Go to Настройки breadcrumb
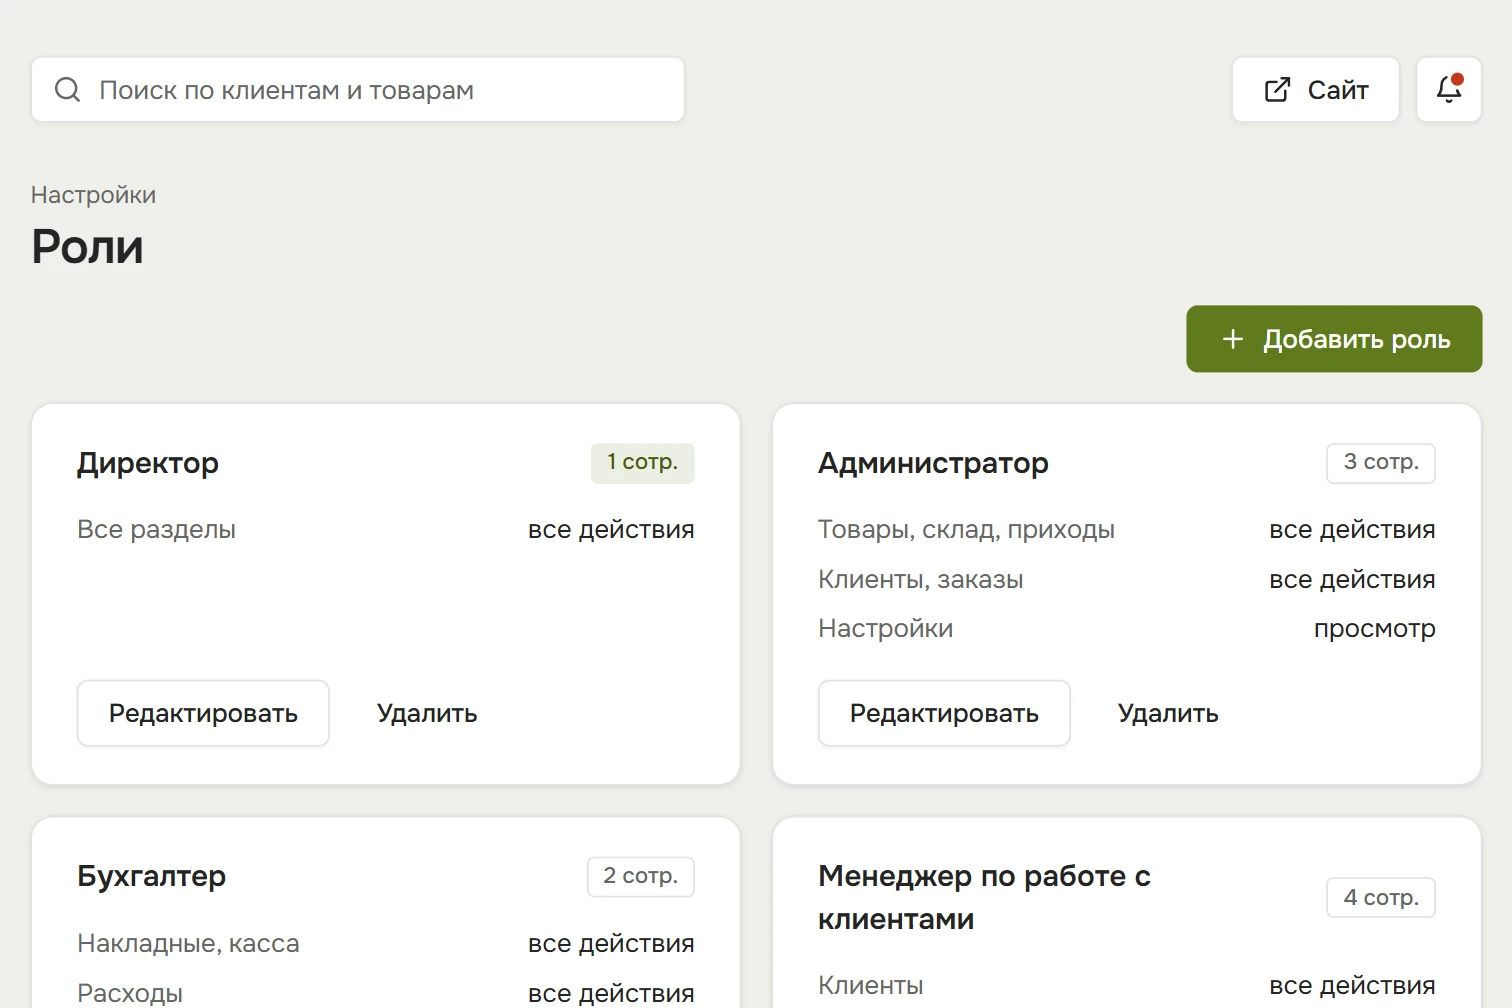This screenshot has height=1008, width=1512. 93,195
